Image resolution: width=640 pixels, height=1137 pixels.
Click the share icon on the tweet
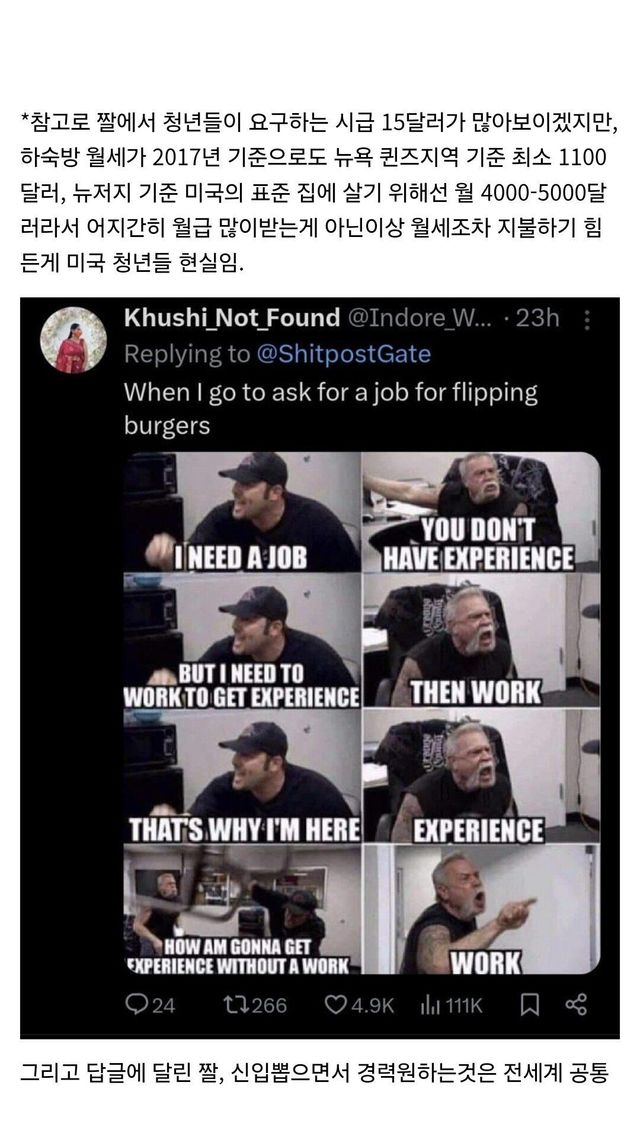[x=576, y=1003]
